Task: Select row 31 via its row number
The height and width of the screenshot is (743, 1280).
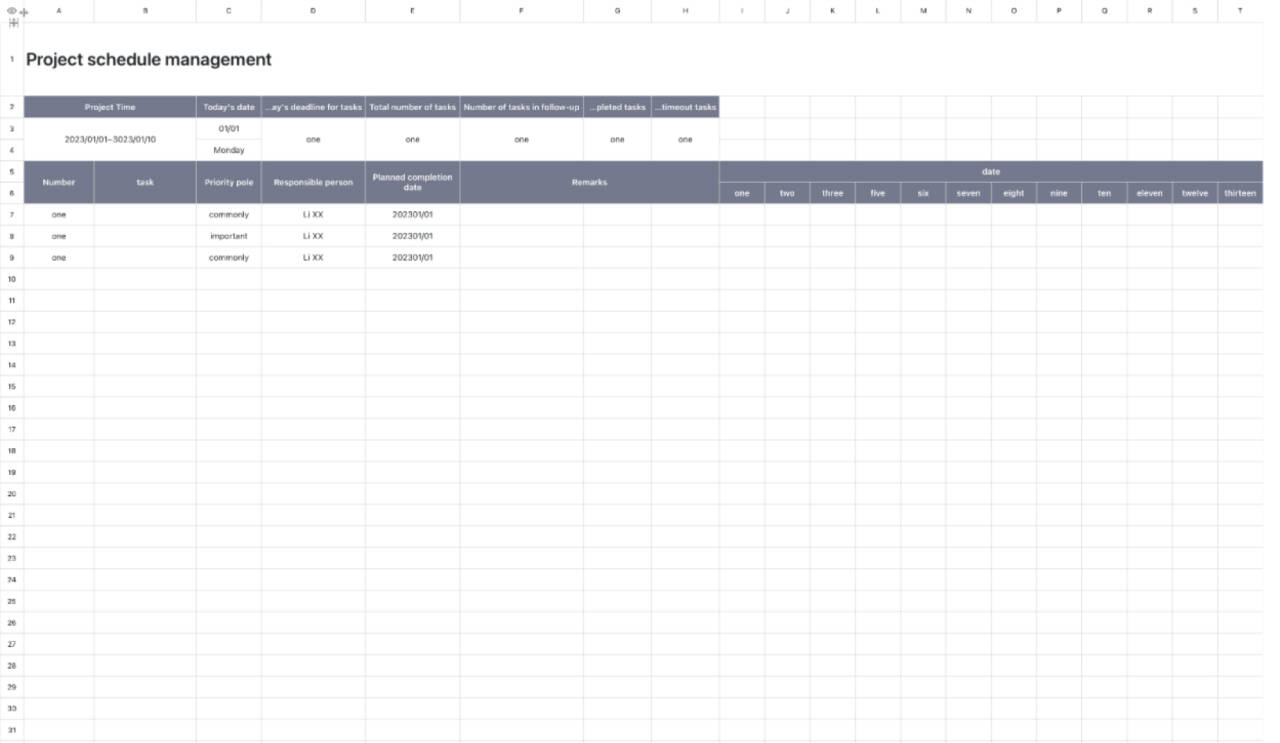Action: [x=12, y=730]
